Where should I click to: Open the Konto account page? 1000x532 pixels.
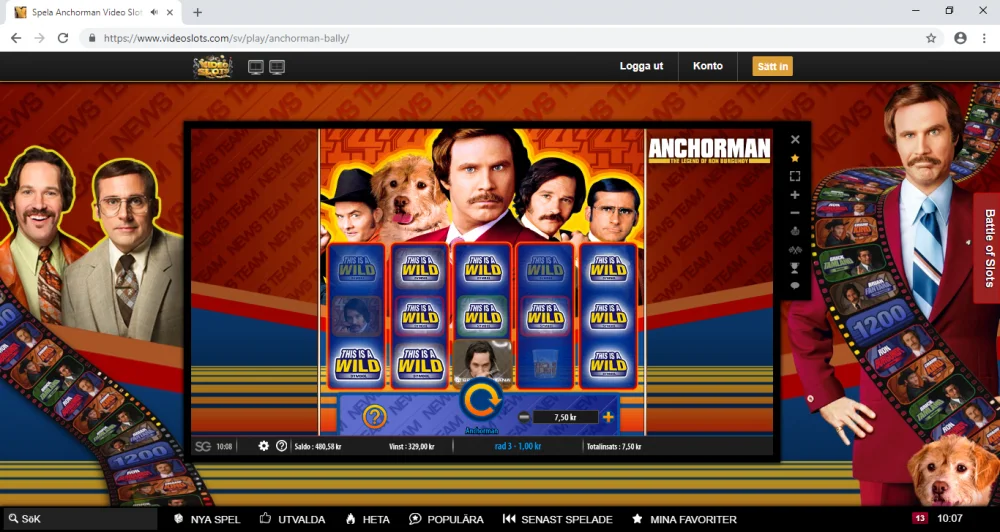click(708, 66)
